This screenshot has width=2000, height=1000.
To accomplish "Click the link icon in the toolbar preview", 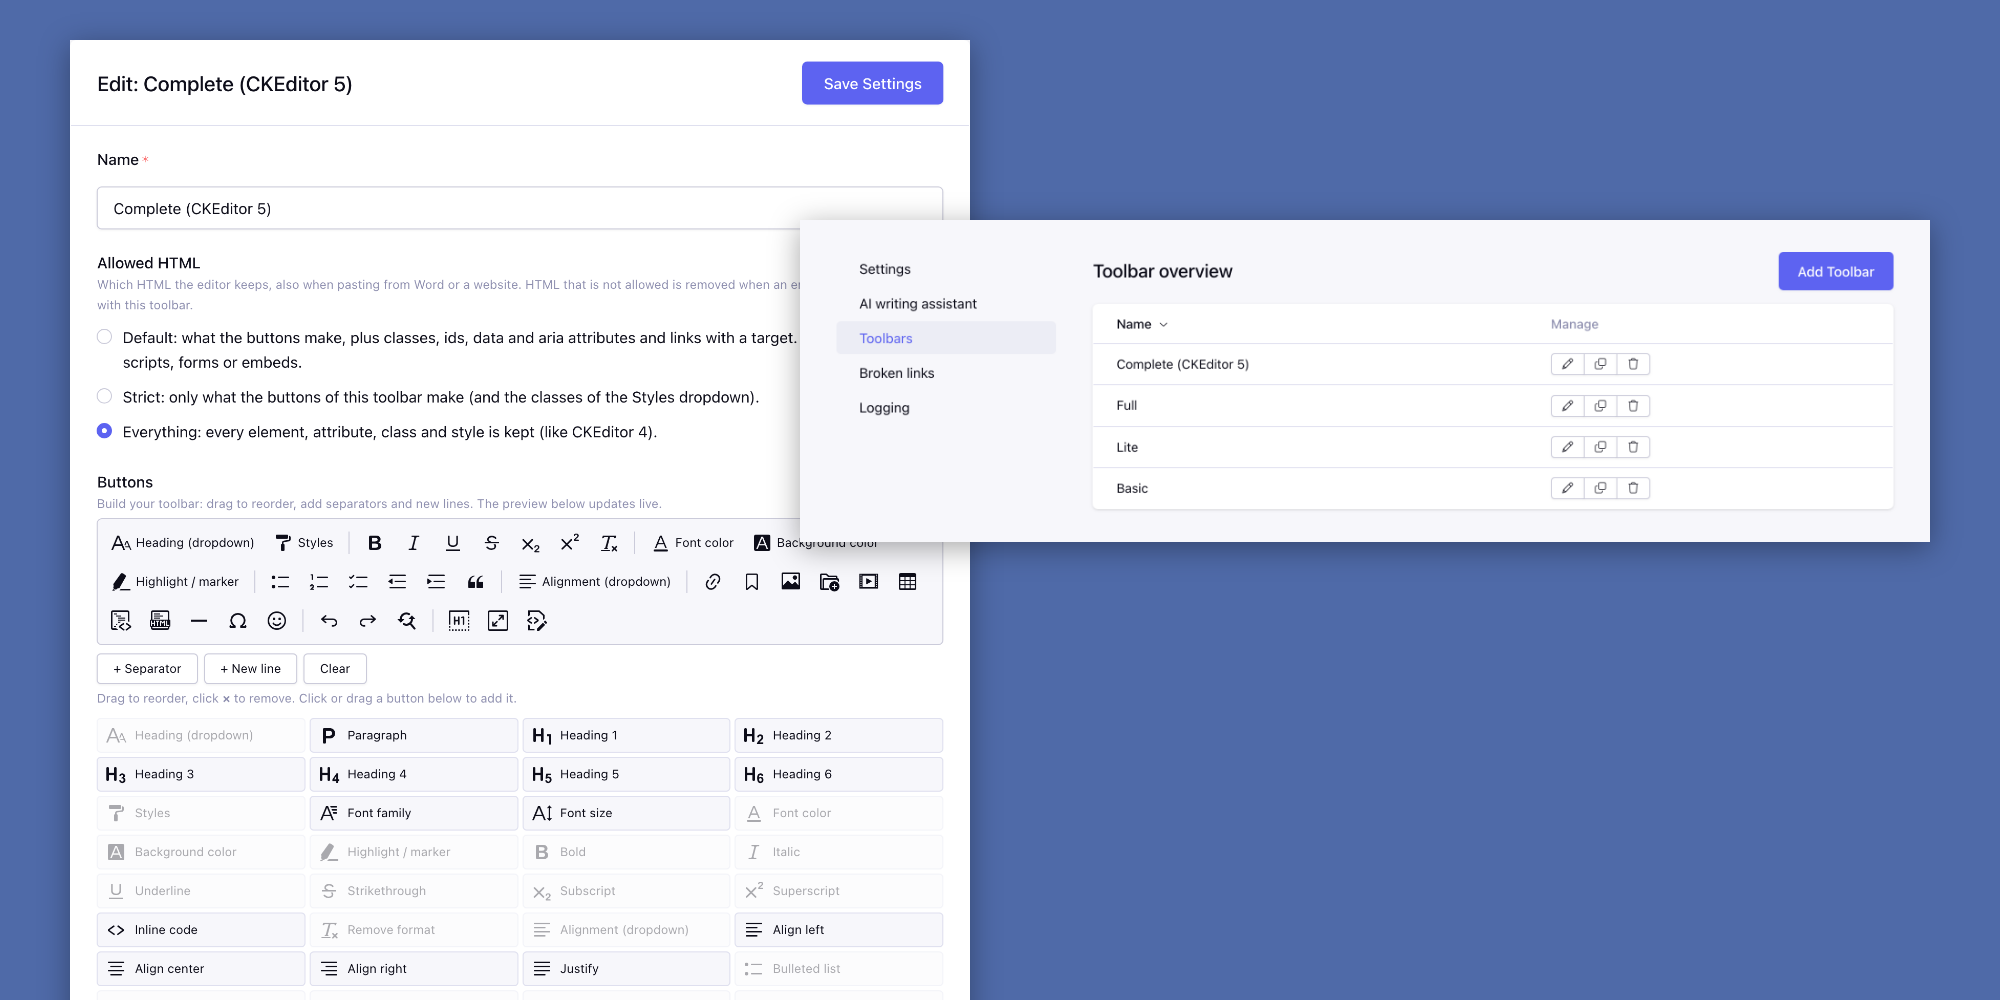I will point(713,582).
